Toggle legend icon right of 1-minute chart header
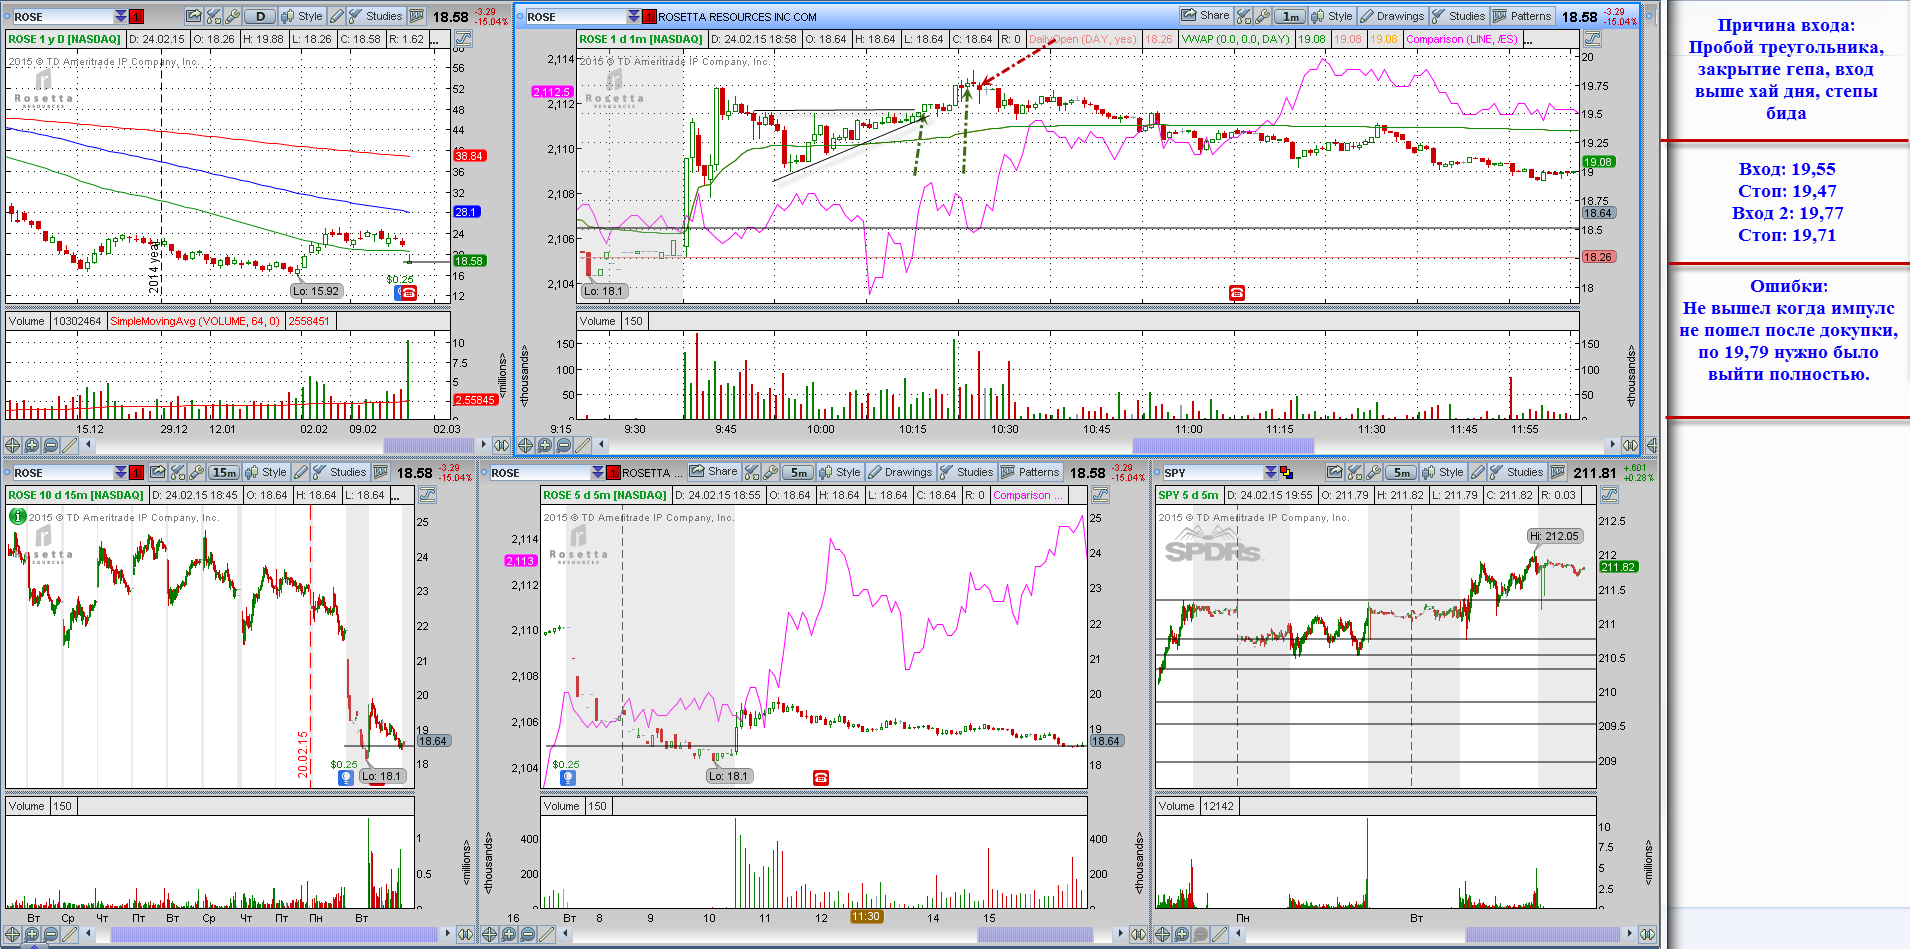Screen dimensions: 1910x949 coord(1592,39)
